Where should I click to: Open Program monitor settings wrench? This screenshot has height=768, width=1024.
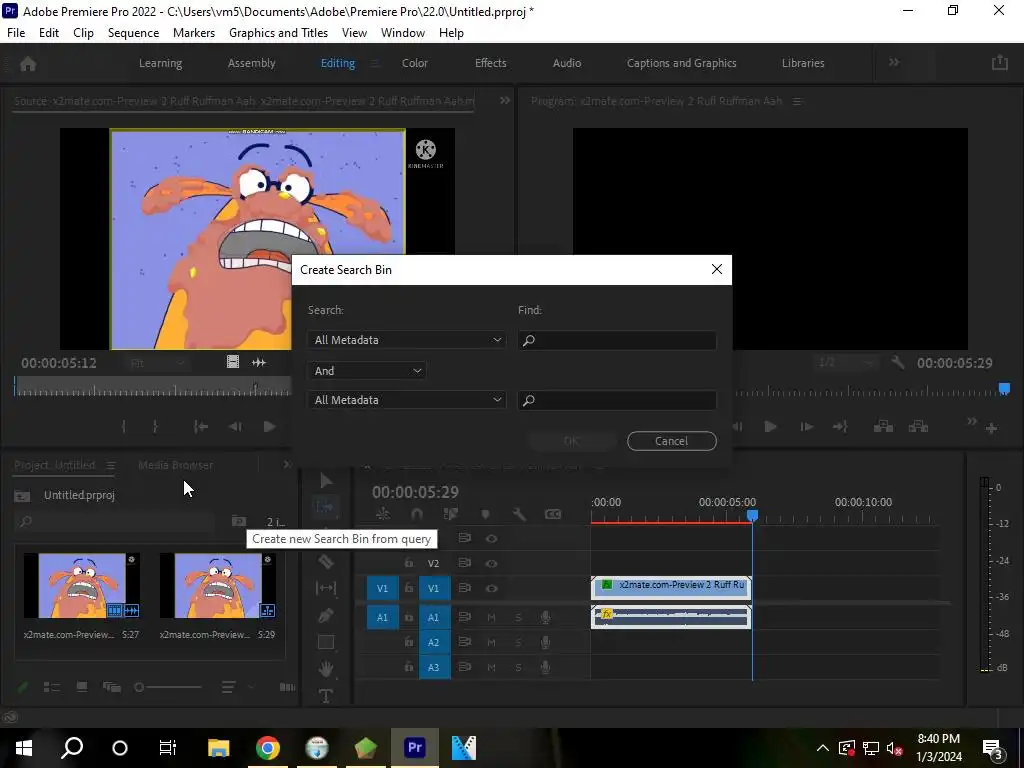click(897, 362)
